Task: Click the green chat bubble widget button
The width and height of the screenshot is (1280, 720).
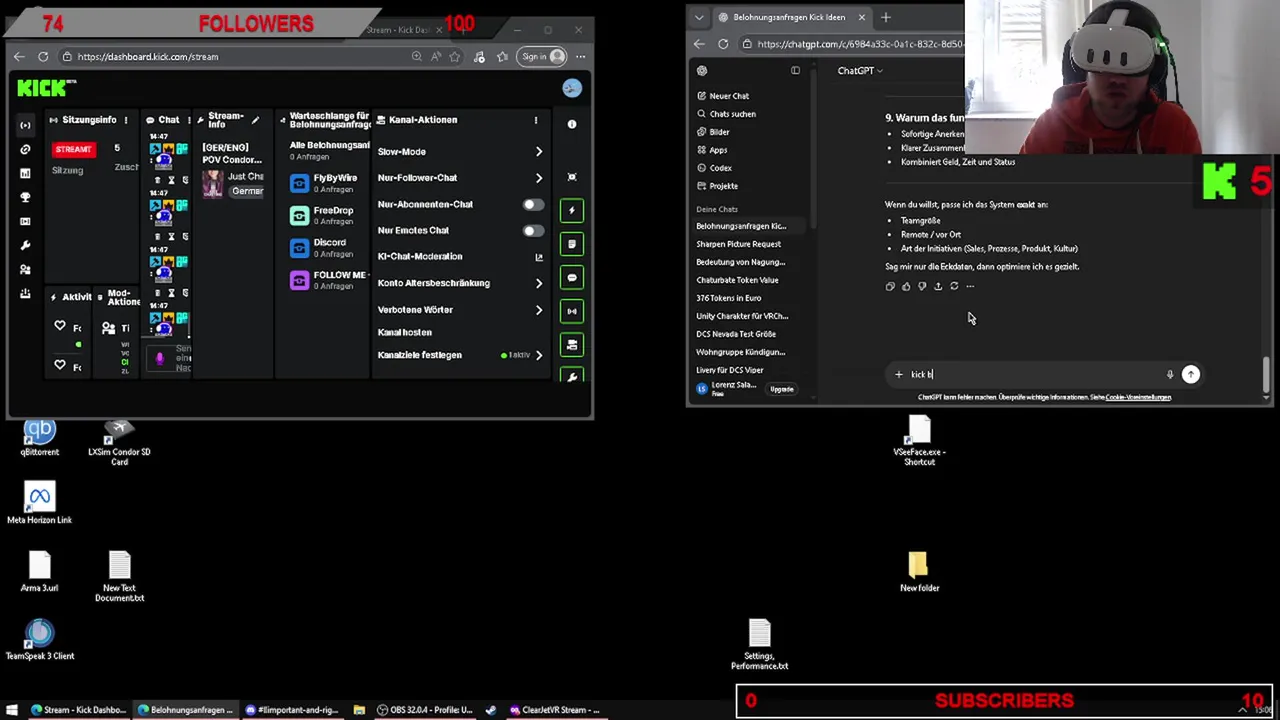Action: click(x=572, y=278)
